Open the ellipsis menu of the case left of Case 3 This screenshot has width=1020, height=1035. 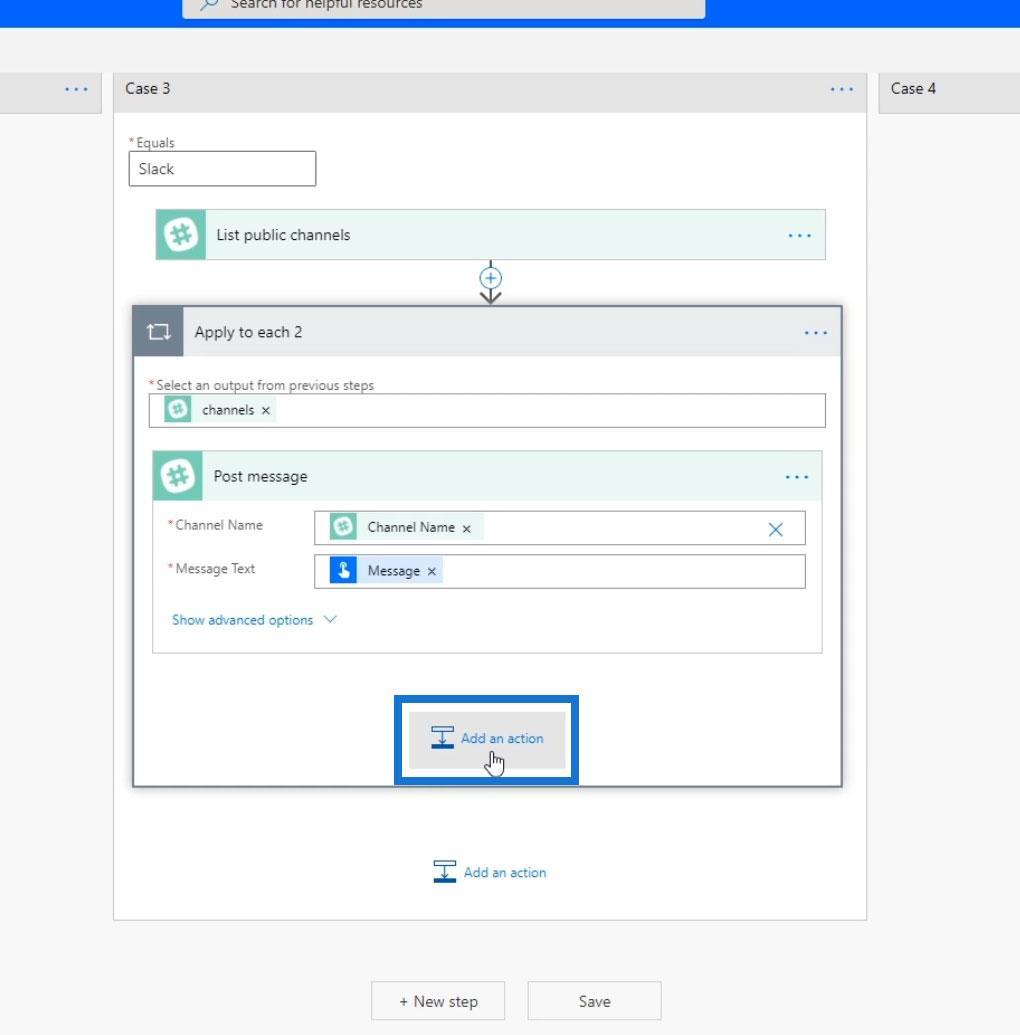pyautogui.click(x=76, y=89)
